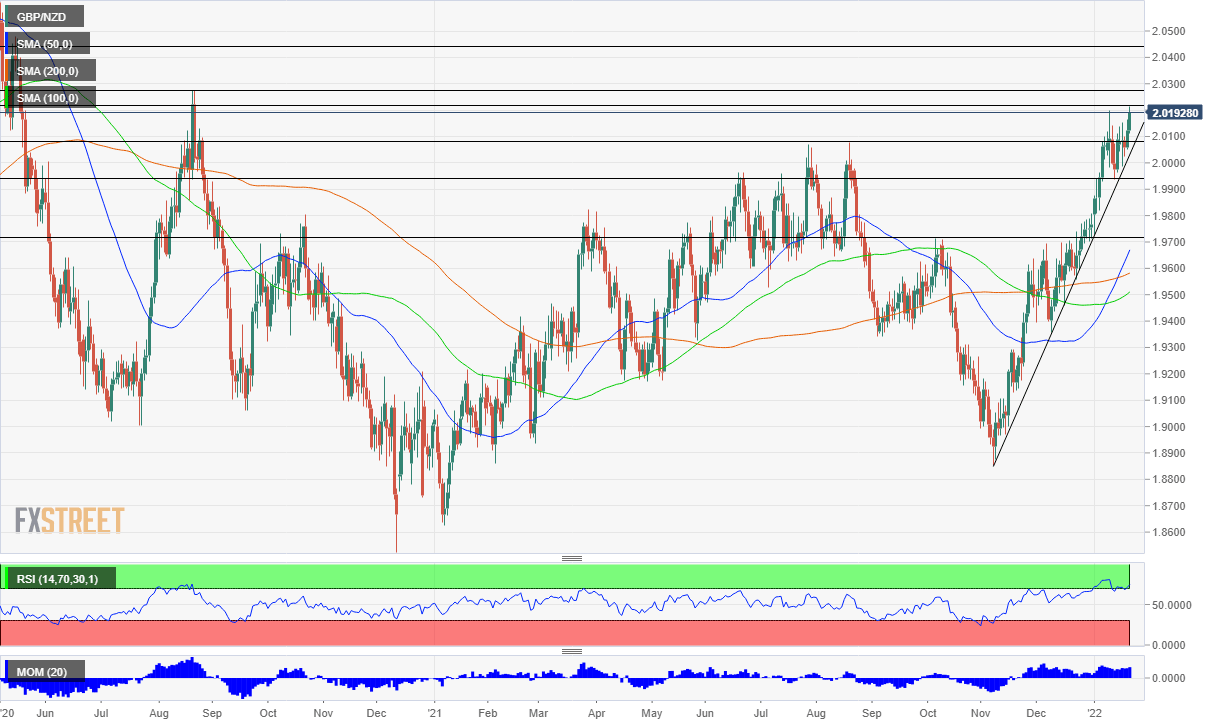1221x726 pixels.
Task: Click the RSI (14,70,30,1) indicator label
Action: 60,578
